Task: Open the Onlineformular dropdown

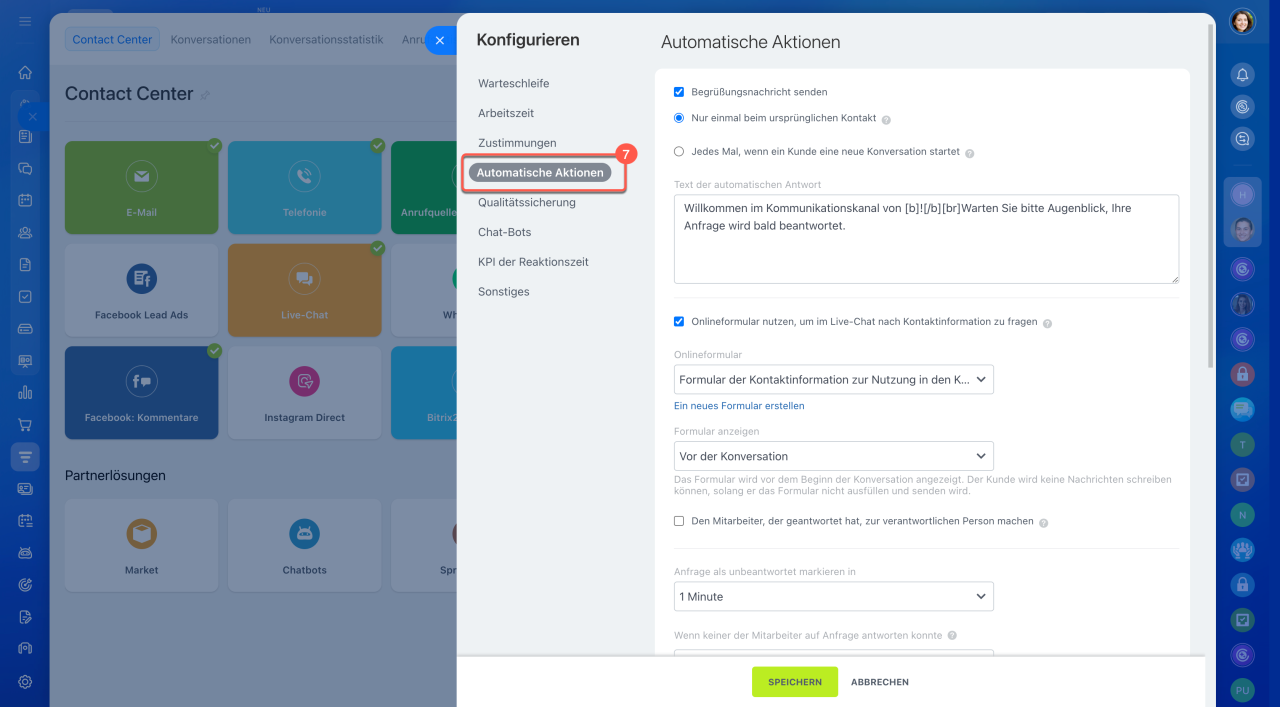Action: [834, 380]
